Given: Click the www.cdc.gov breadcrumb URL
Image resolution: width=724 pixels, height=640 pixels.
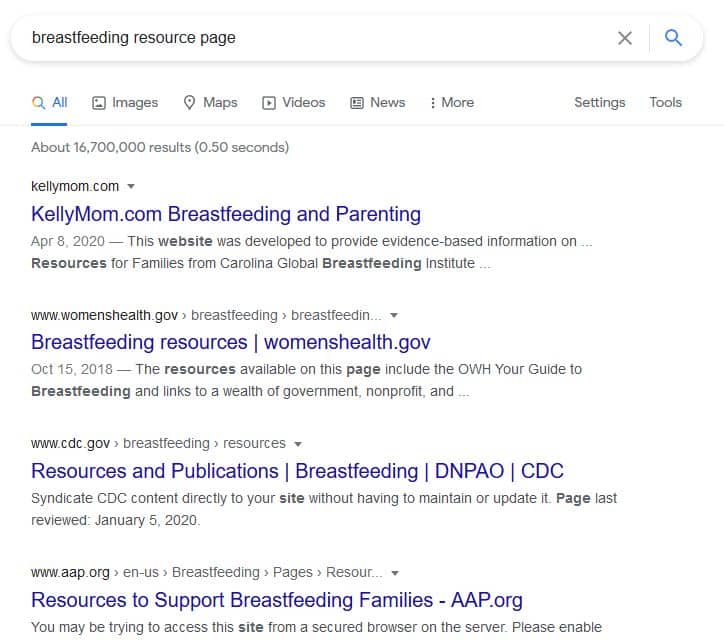Looking at the screenshot, I should click(x=68, y=443).
